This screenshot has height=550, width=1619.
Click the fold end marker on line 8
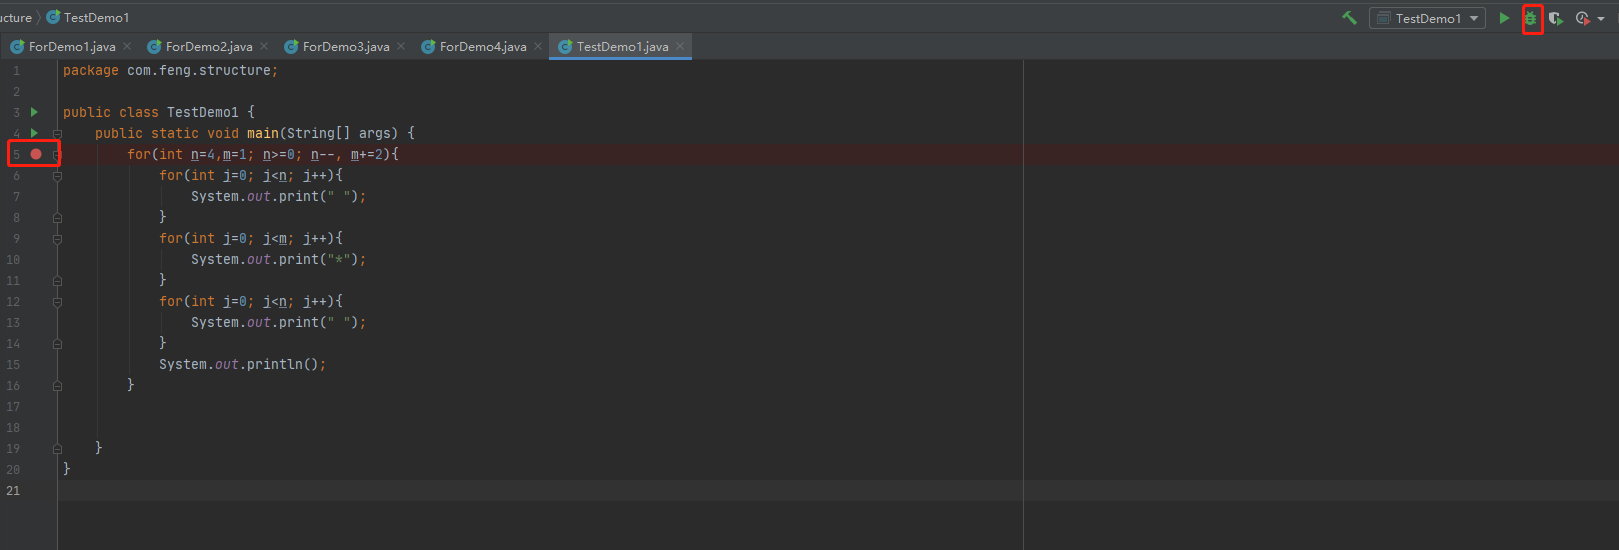coord(57,218)
